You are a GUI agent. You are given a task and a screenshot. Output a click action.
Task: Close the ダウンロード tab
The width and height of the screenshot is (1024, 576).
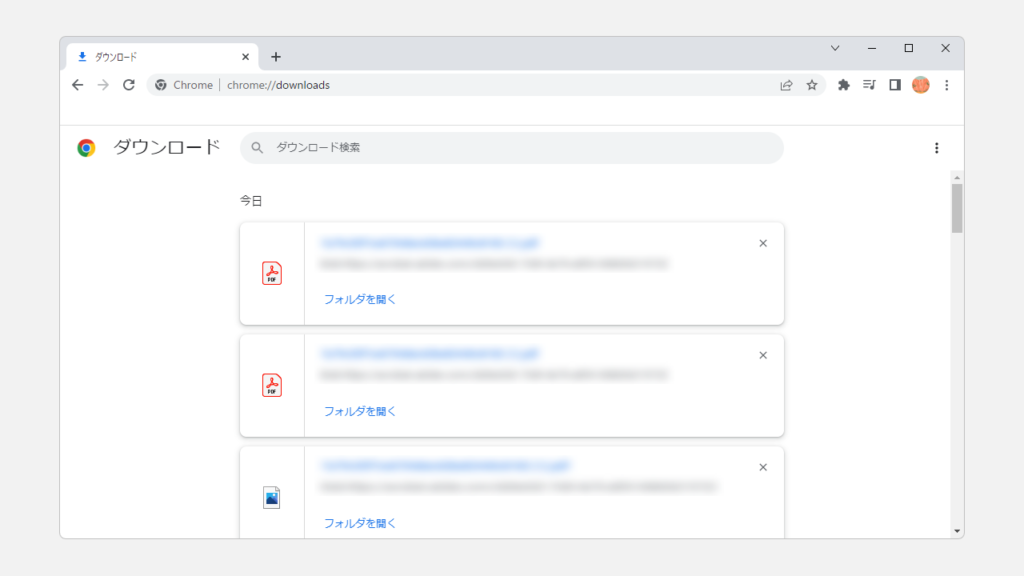pos(246,57)
